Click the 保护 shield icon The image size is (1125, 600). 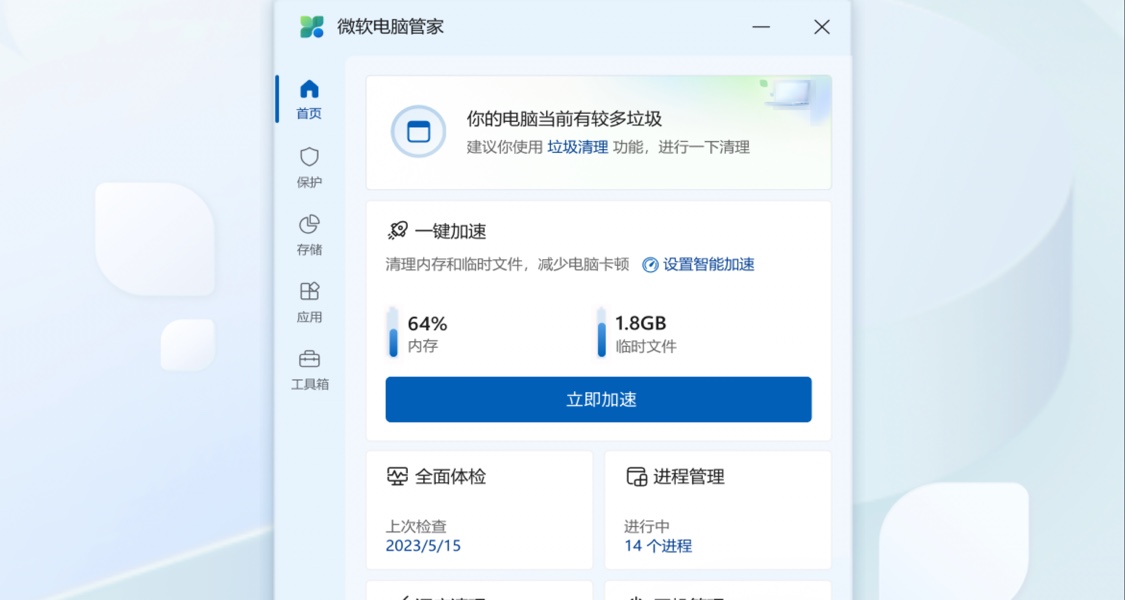tap(308, 155)
